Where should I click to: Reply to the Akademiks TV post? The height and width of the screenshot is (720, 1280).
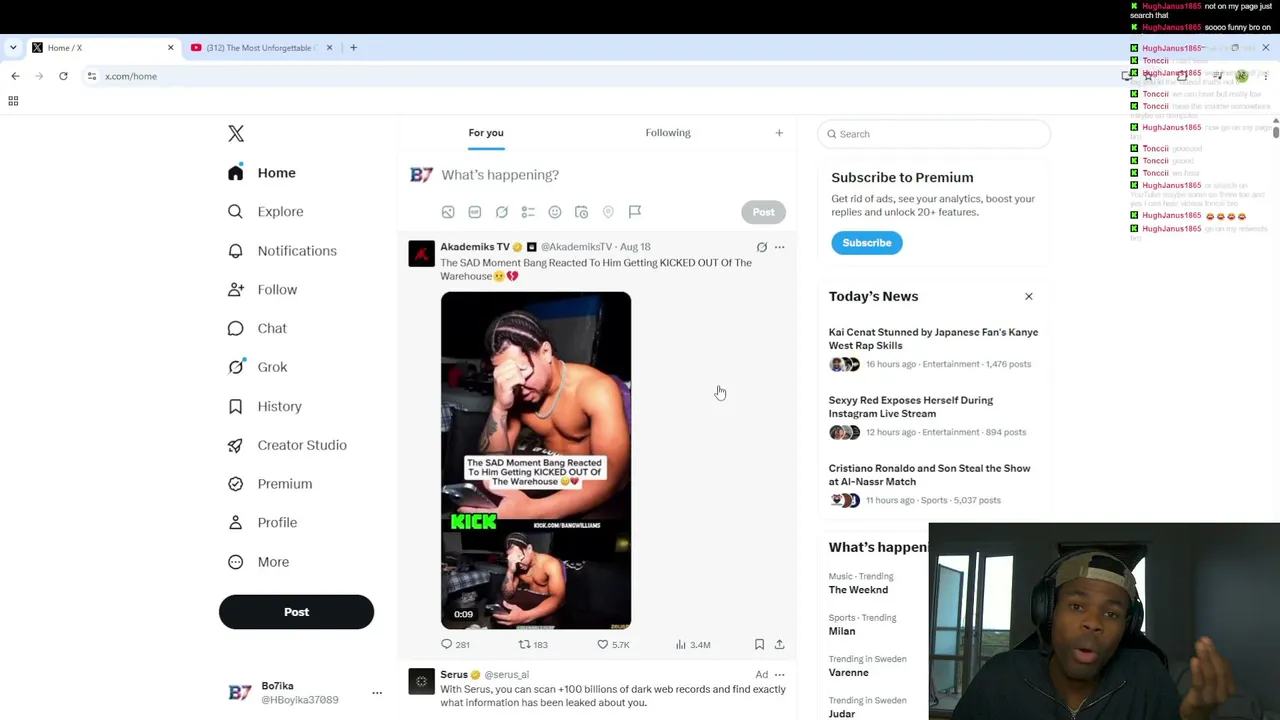455,645
